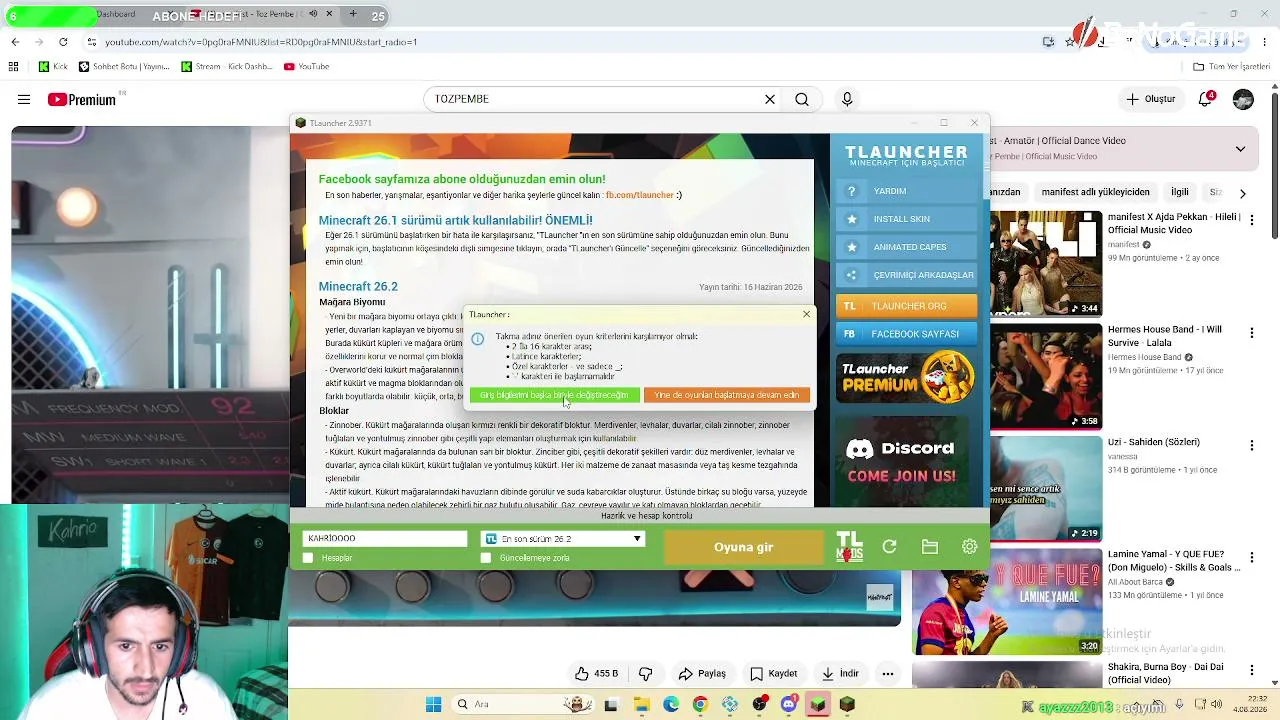Open the fb.com/tlauncher link
This screenshot has width=1280, height=720.
click(x=639, y=195)
